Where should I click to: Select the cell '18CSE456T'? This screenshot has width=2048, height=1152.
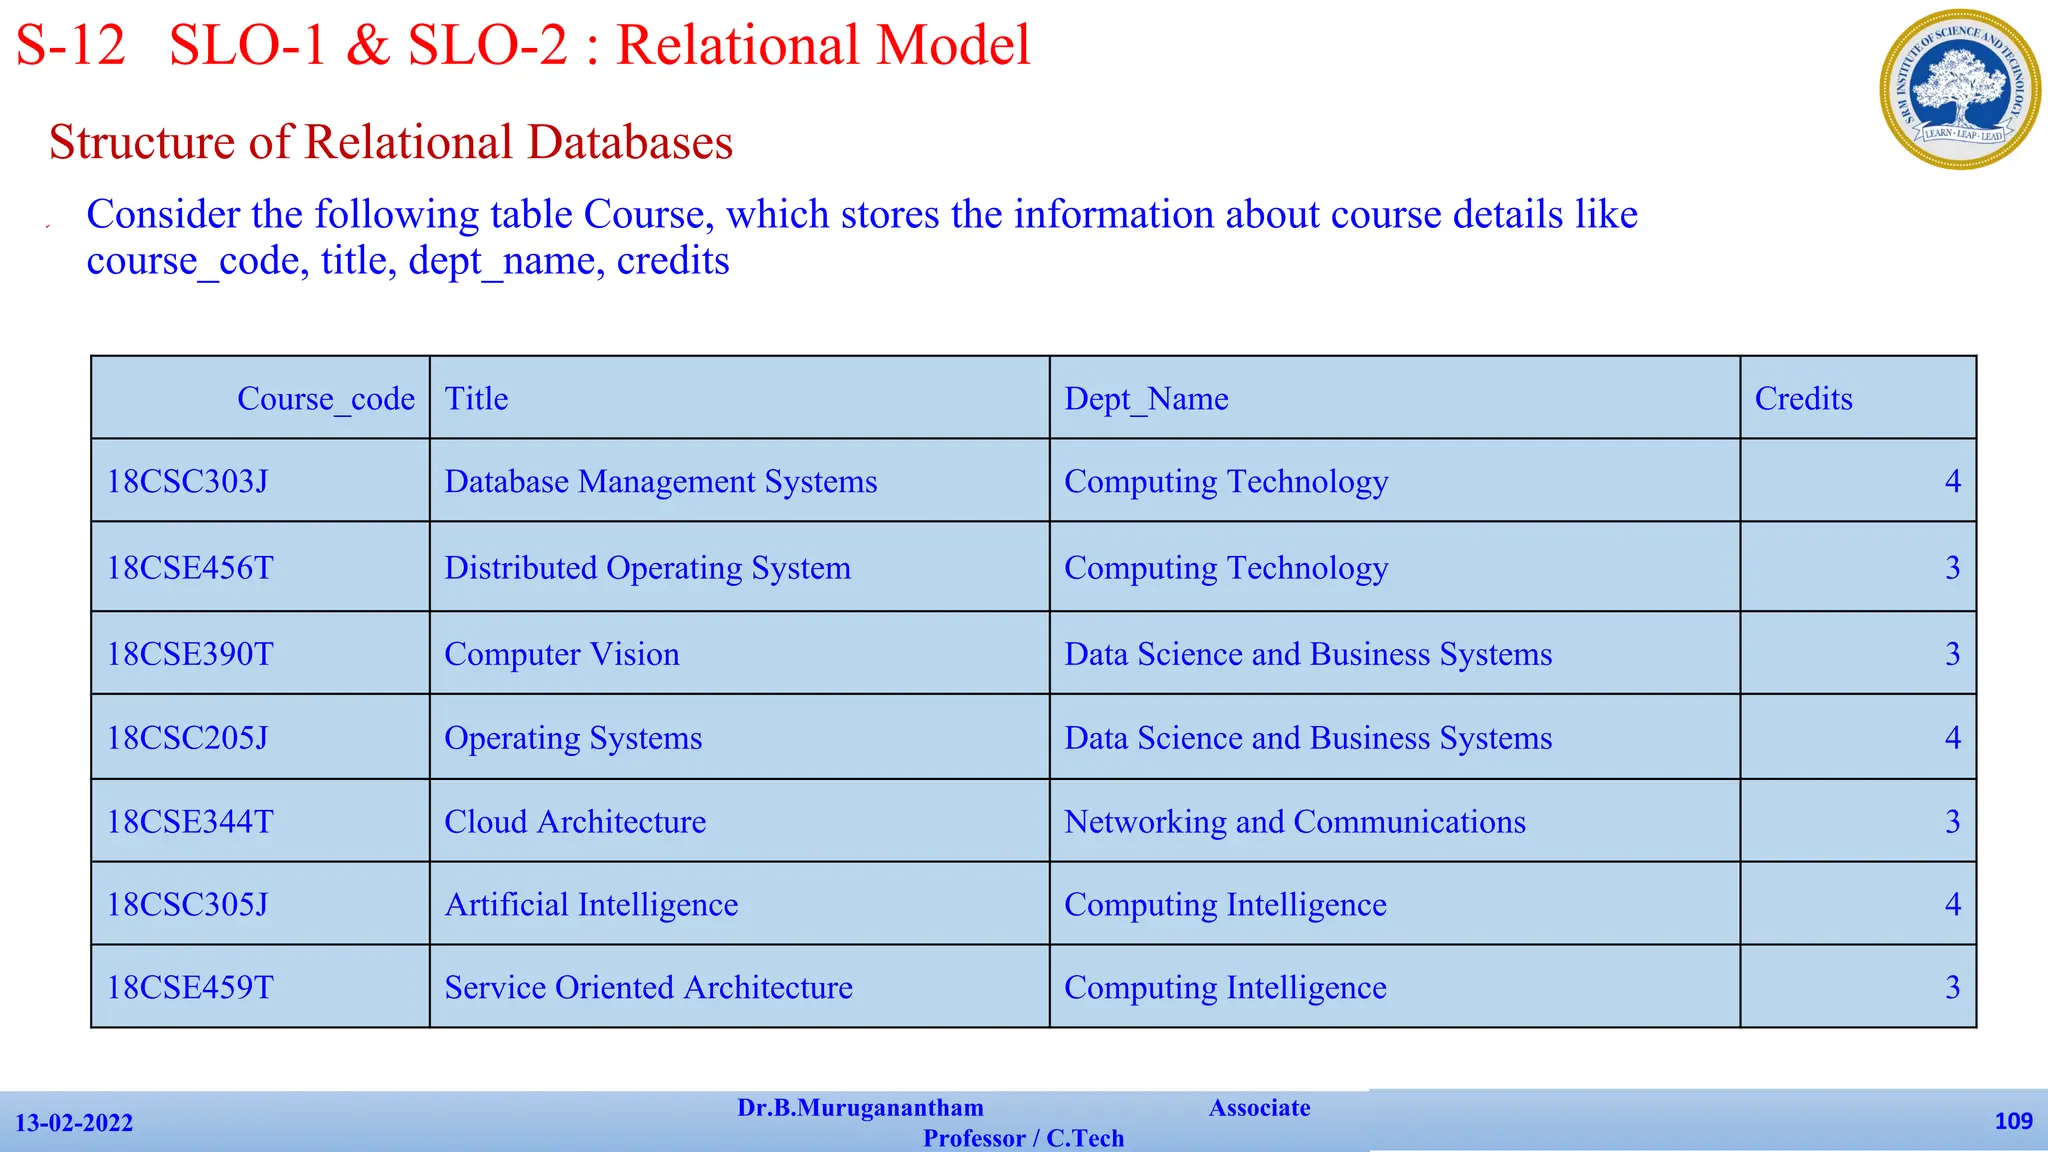(x=260, y=567)
